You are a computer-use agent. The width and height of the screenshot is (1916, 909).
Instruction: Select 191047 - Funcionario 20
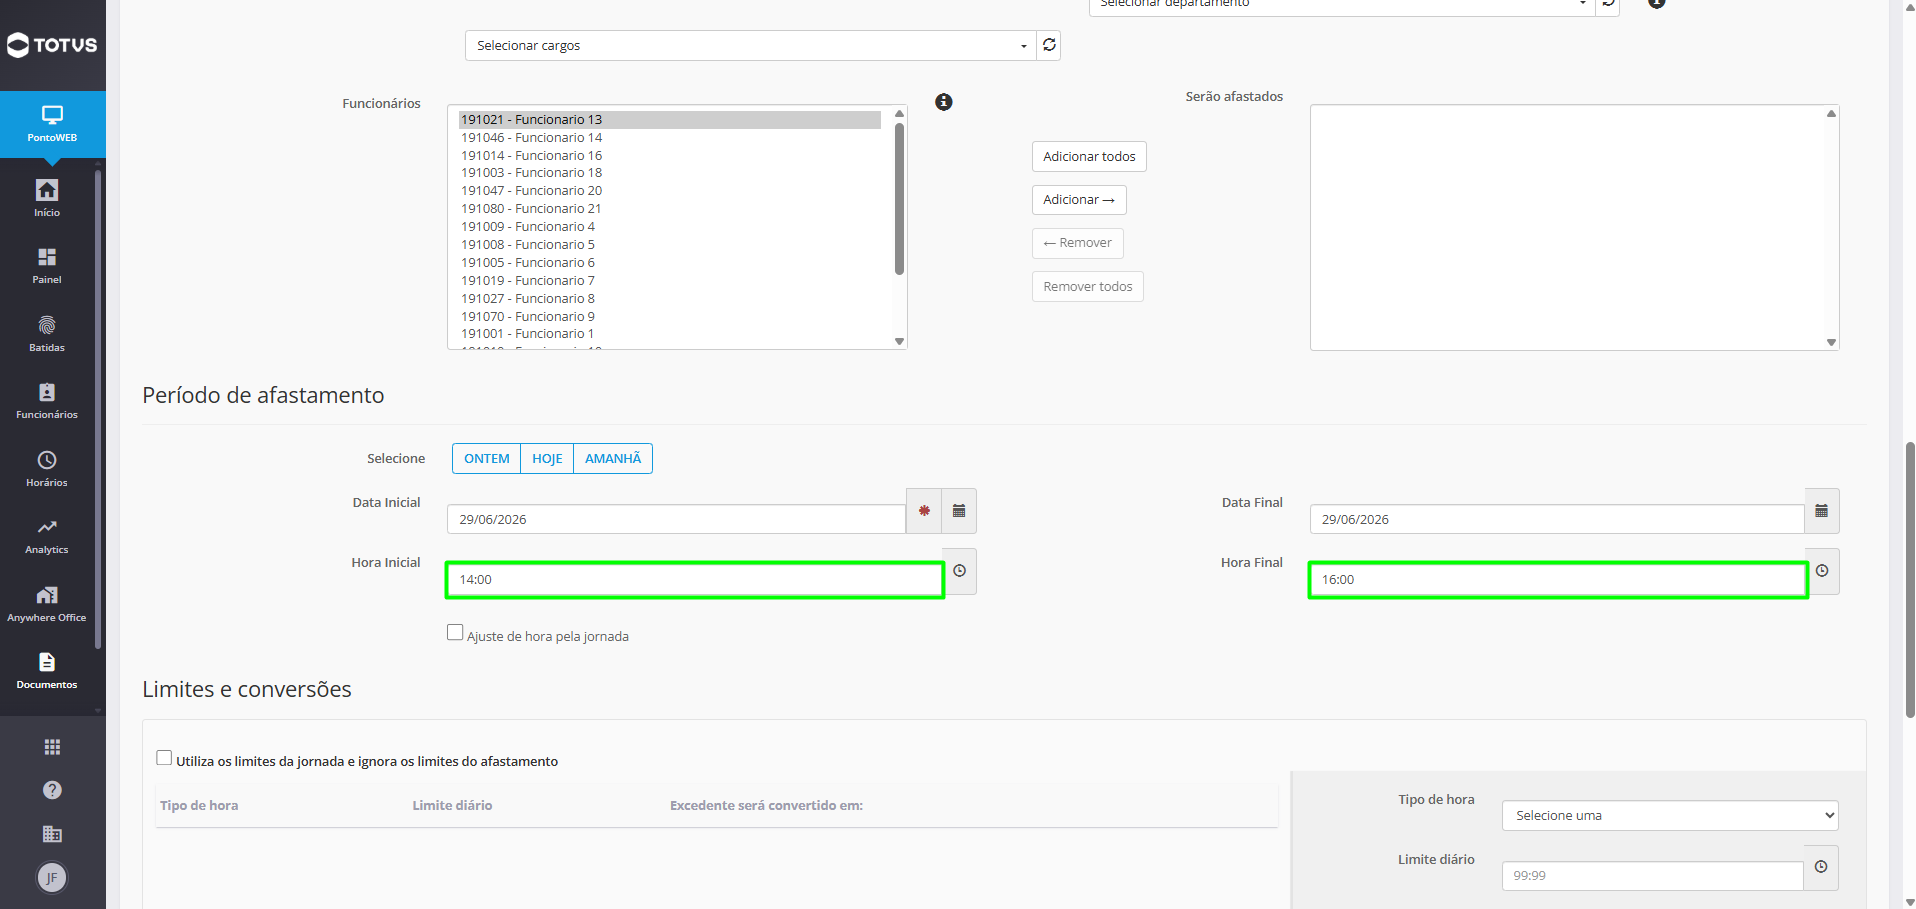pyautogui.click(x=669, y=191)
